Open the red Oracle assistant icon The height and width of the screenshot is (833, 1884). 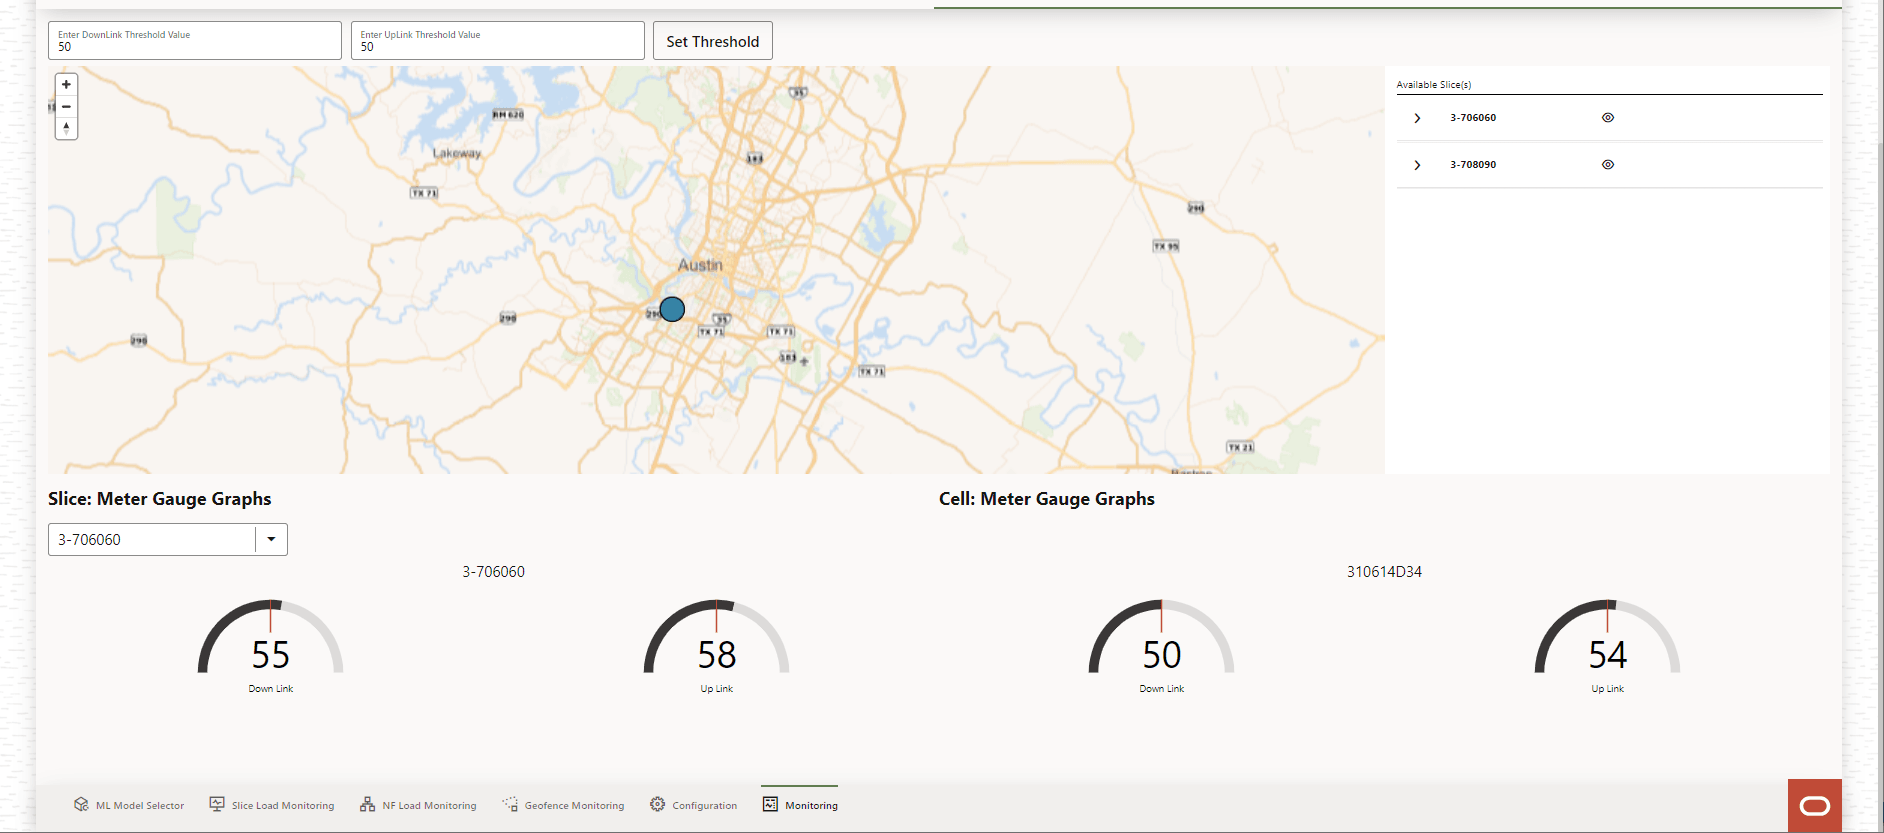pos(1814,805)
